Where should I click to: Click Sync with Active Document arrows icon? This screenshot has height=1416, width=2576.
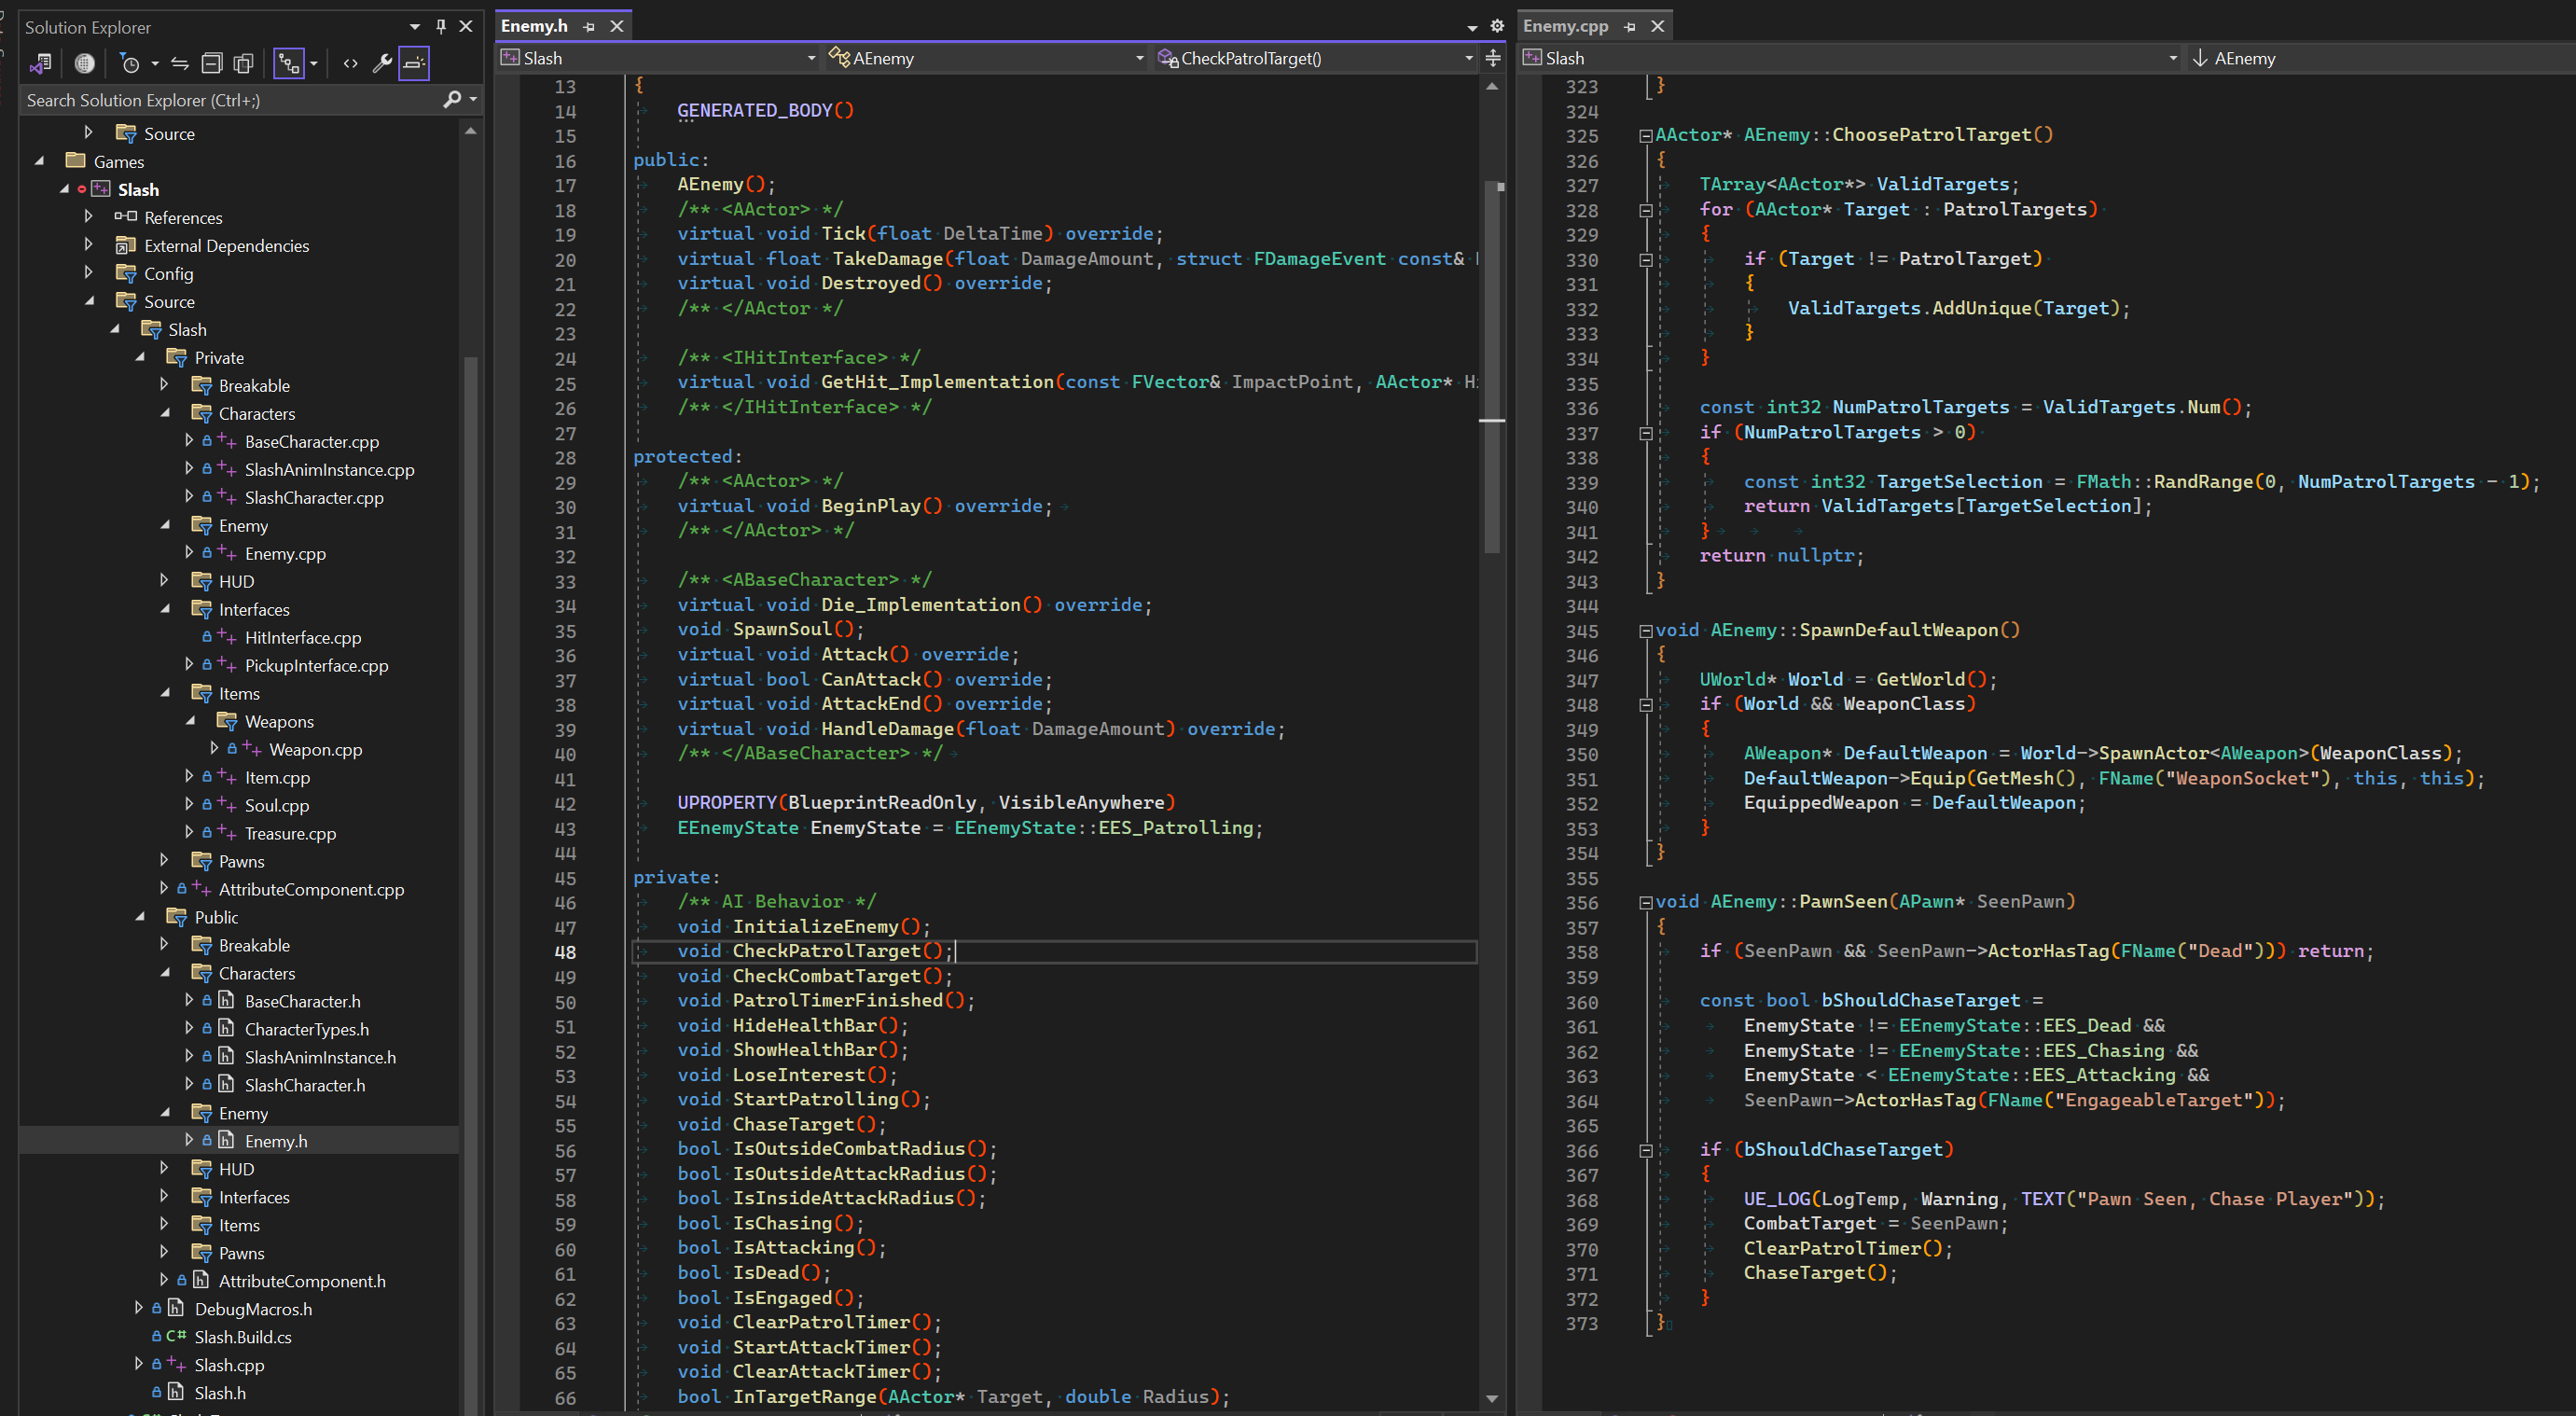pos(180,64)
